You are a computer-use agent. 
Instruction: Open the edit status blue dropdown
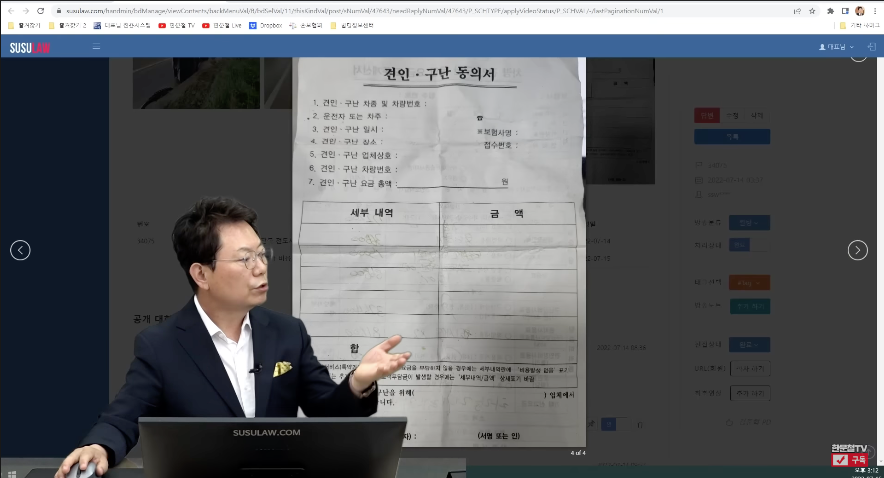click(749, 344)
